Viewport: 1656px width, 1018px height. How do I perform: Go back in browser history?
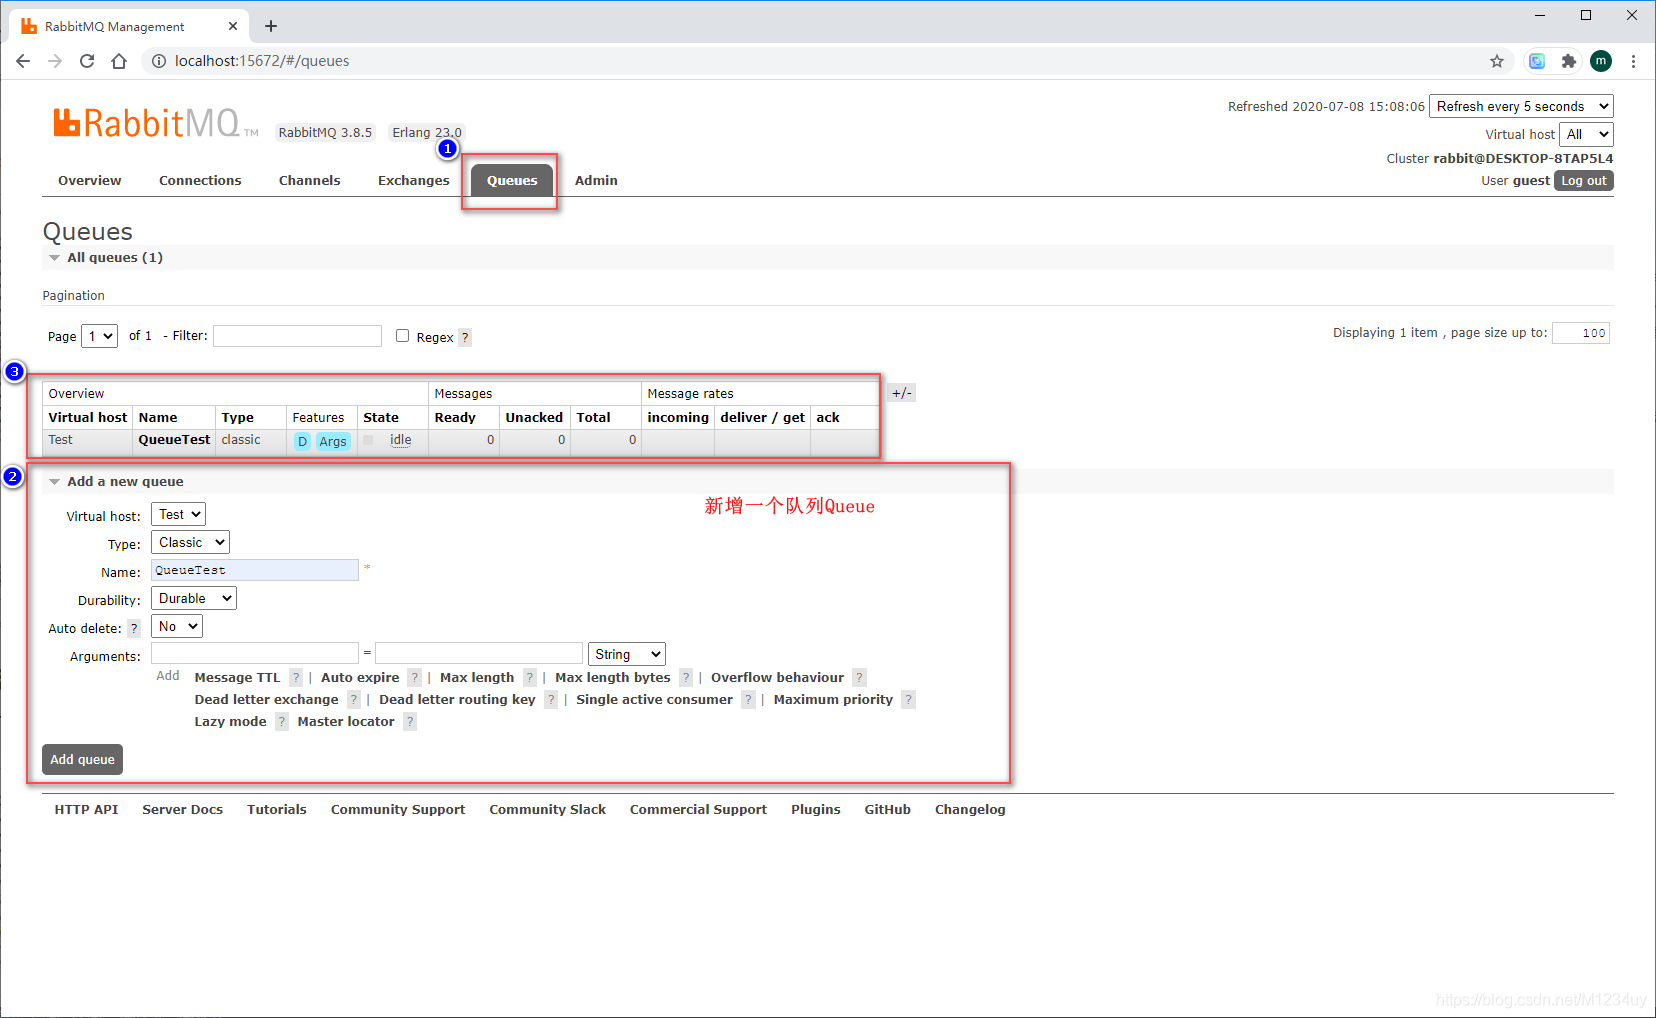23,61
